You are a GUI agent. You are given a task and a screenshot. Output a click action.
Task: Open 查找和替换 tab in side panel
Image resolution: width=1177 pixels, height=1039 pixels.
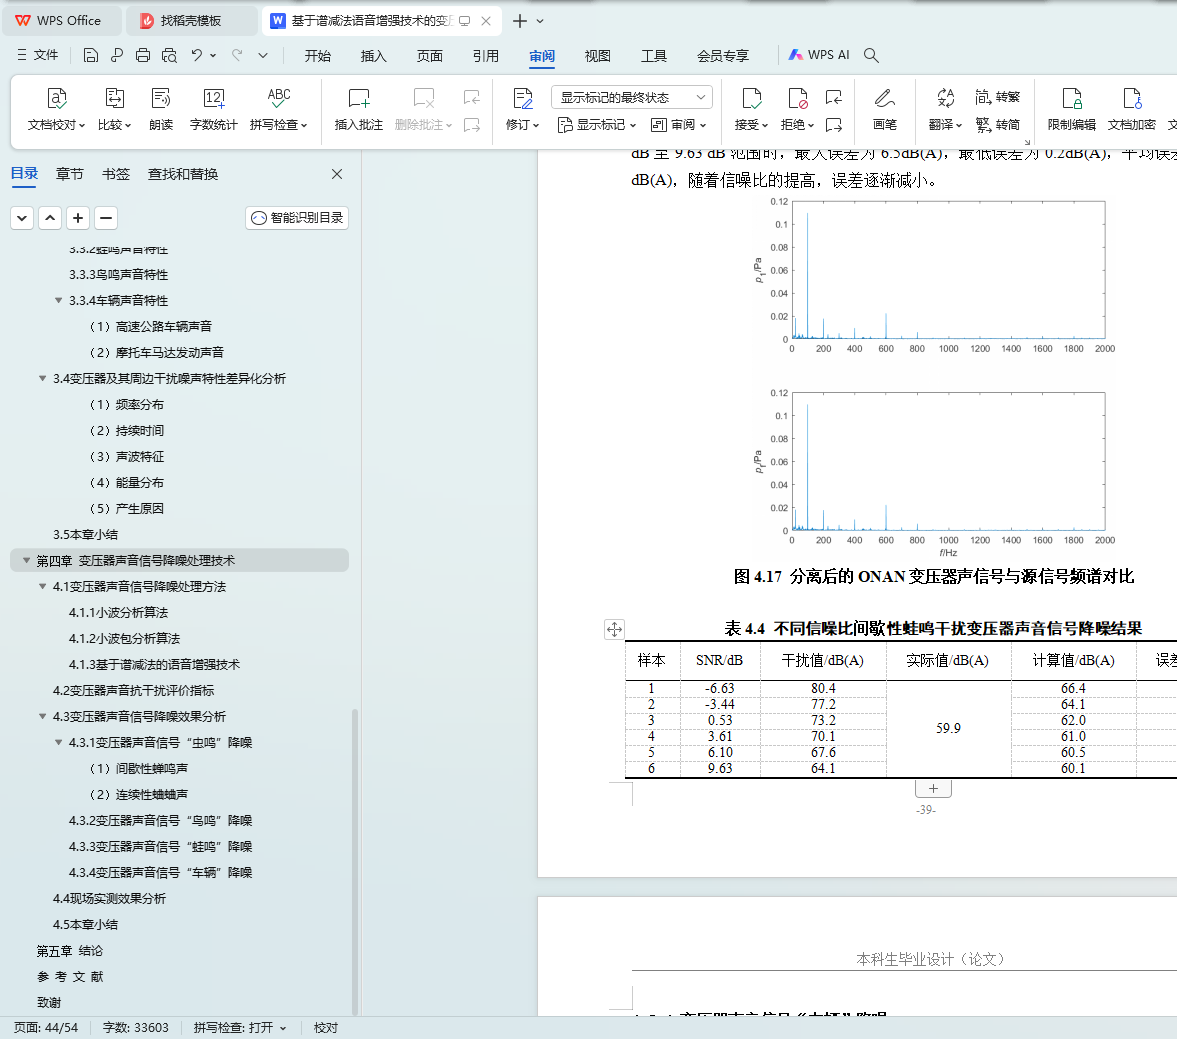click(x=183, y=174)
